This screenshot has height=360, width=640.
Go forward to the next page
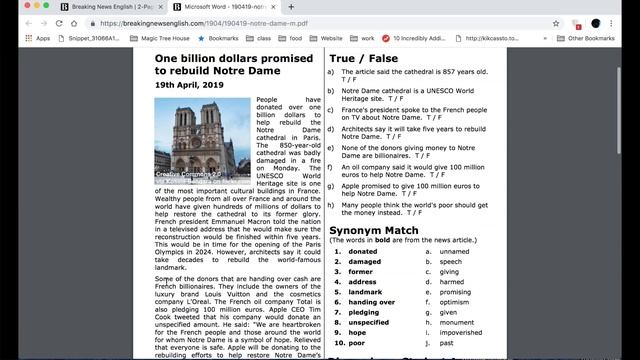[x=44, y=24]
